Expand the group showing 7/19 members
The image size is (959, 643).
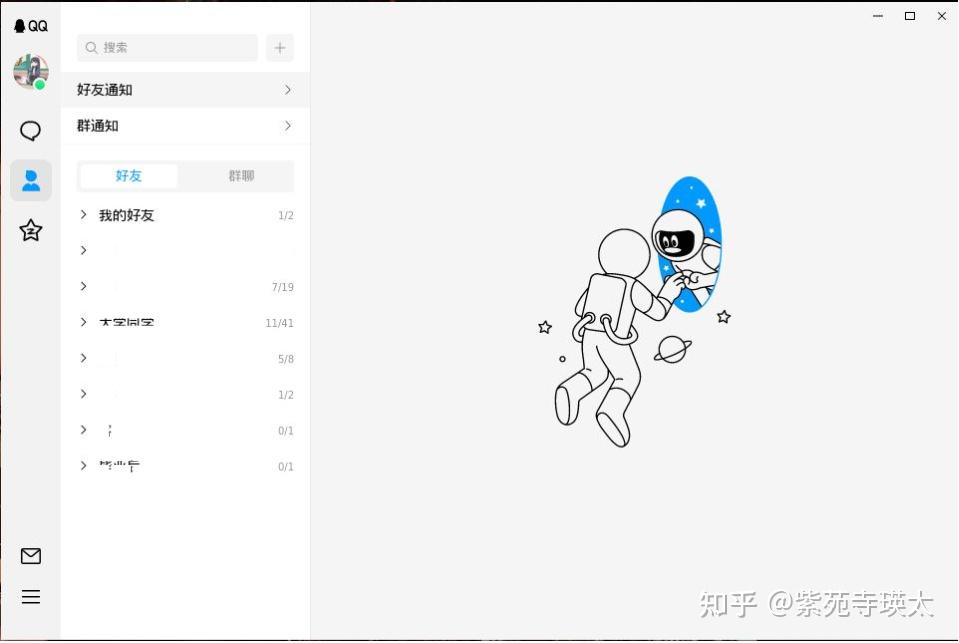pyautogui.click(x=180, y=287)
